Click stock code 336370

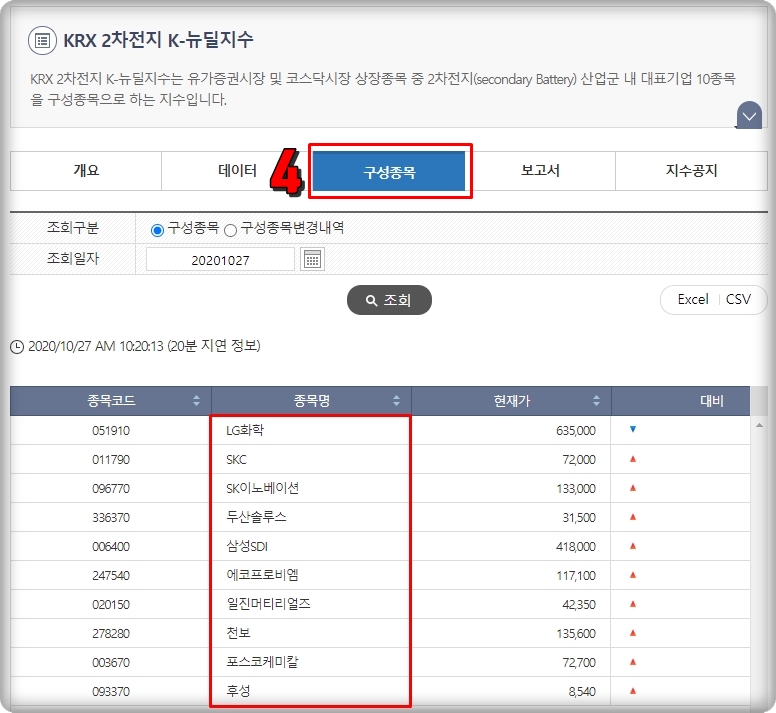(111, 518)
